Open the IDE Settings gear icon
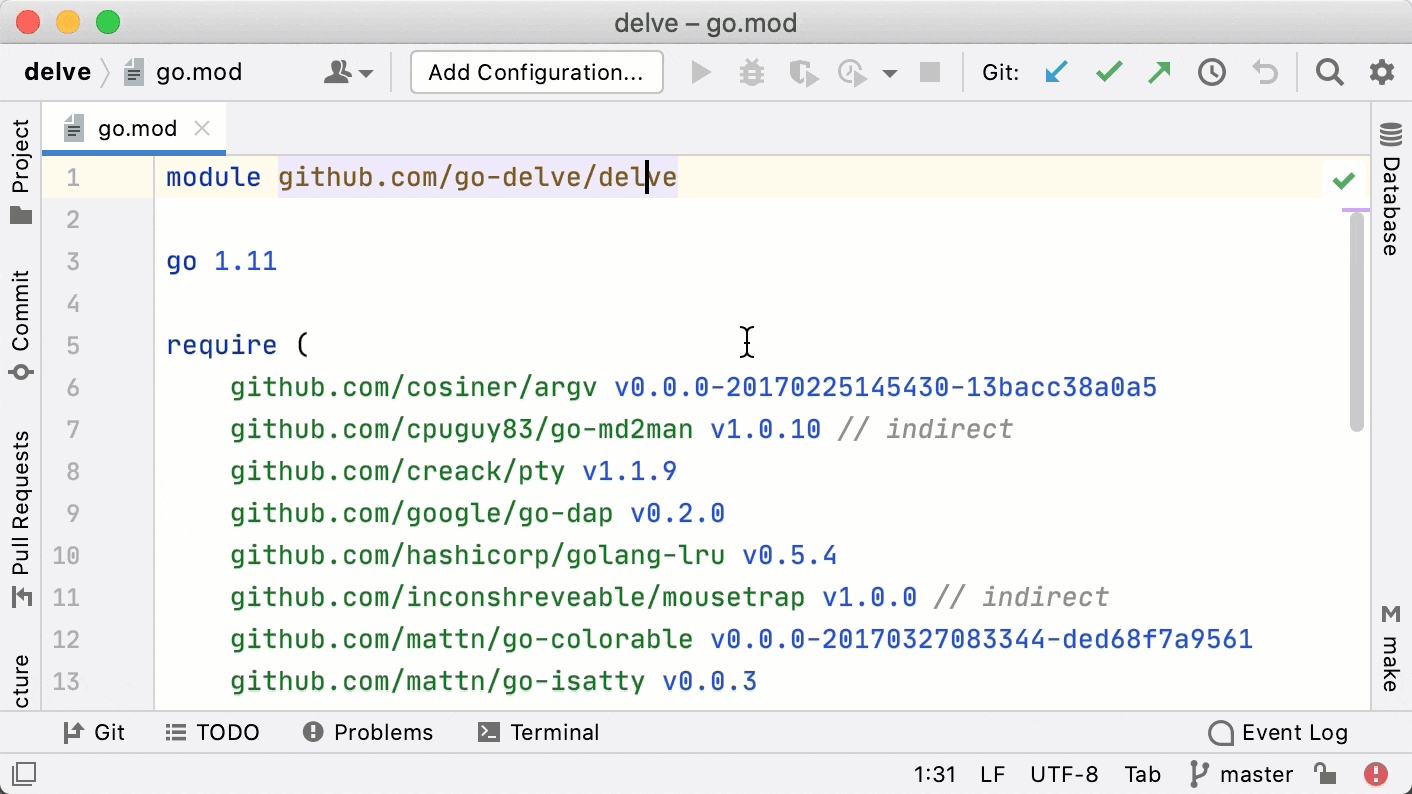The image size is (1412, 794). [1382, 71]
